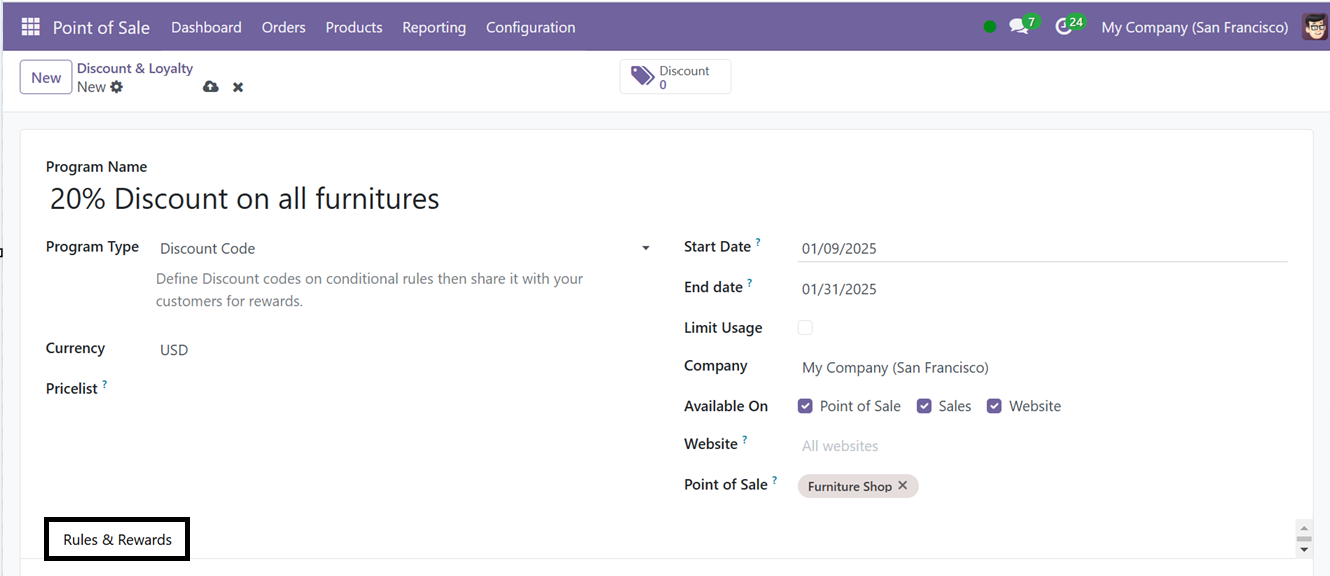
Task: Click the user avatar picture
Action: [1316, 27]
